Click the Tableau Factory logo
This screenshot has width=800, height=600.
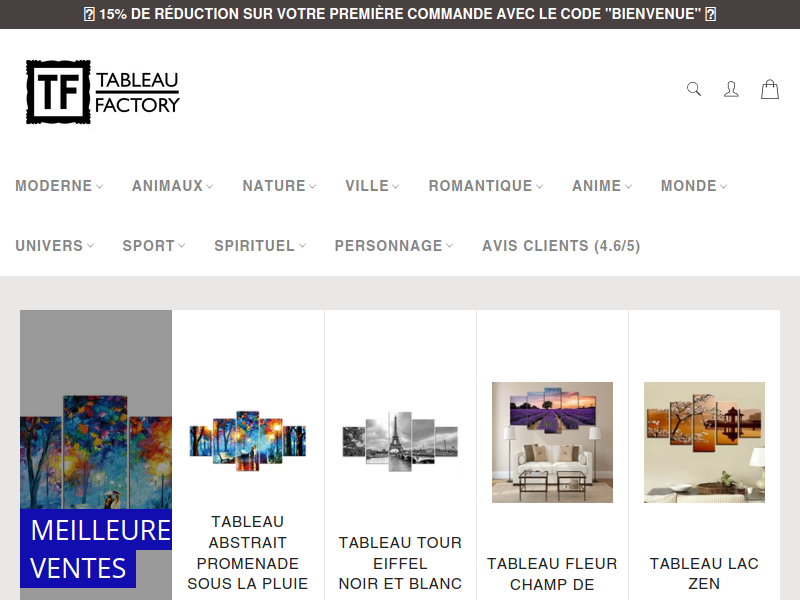(x=103, y=92)
